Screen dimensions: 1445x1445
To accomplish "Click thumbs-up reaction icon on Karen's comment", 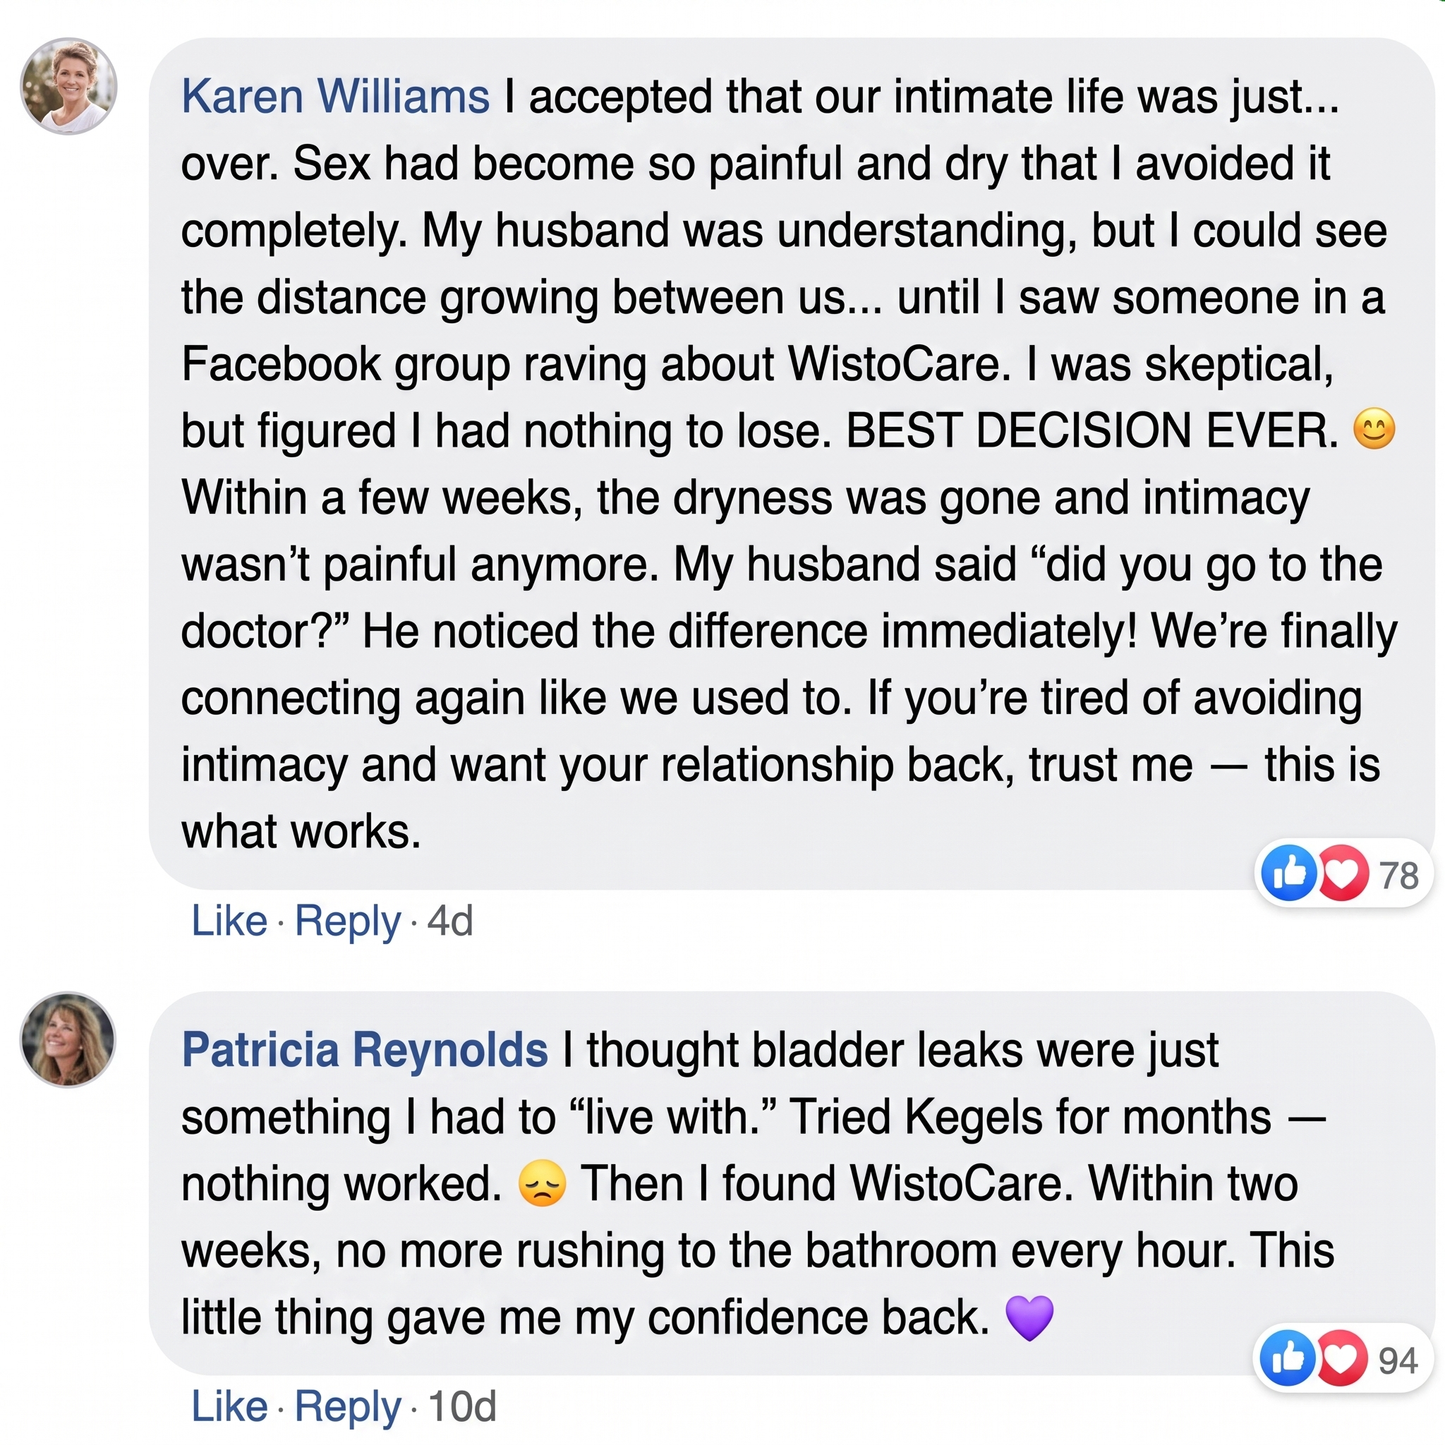I will [x=1289, y=873].
